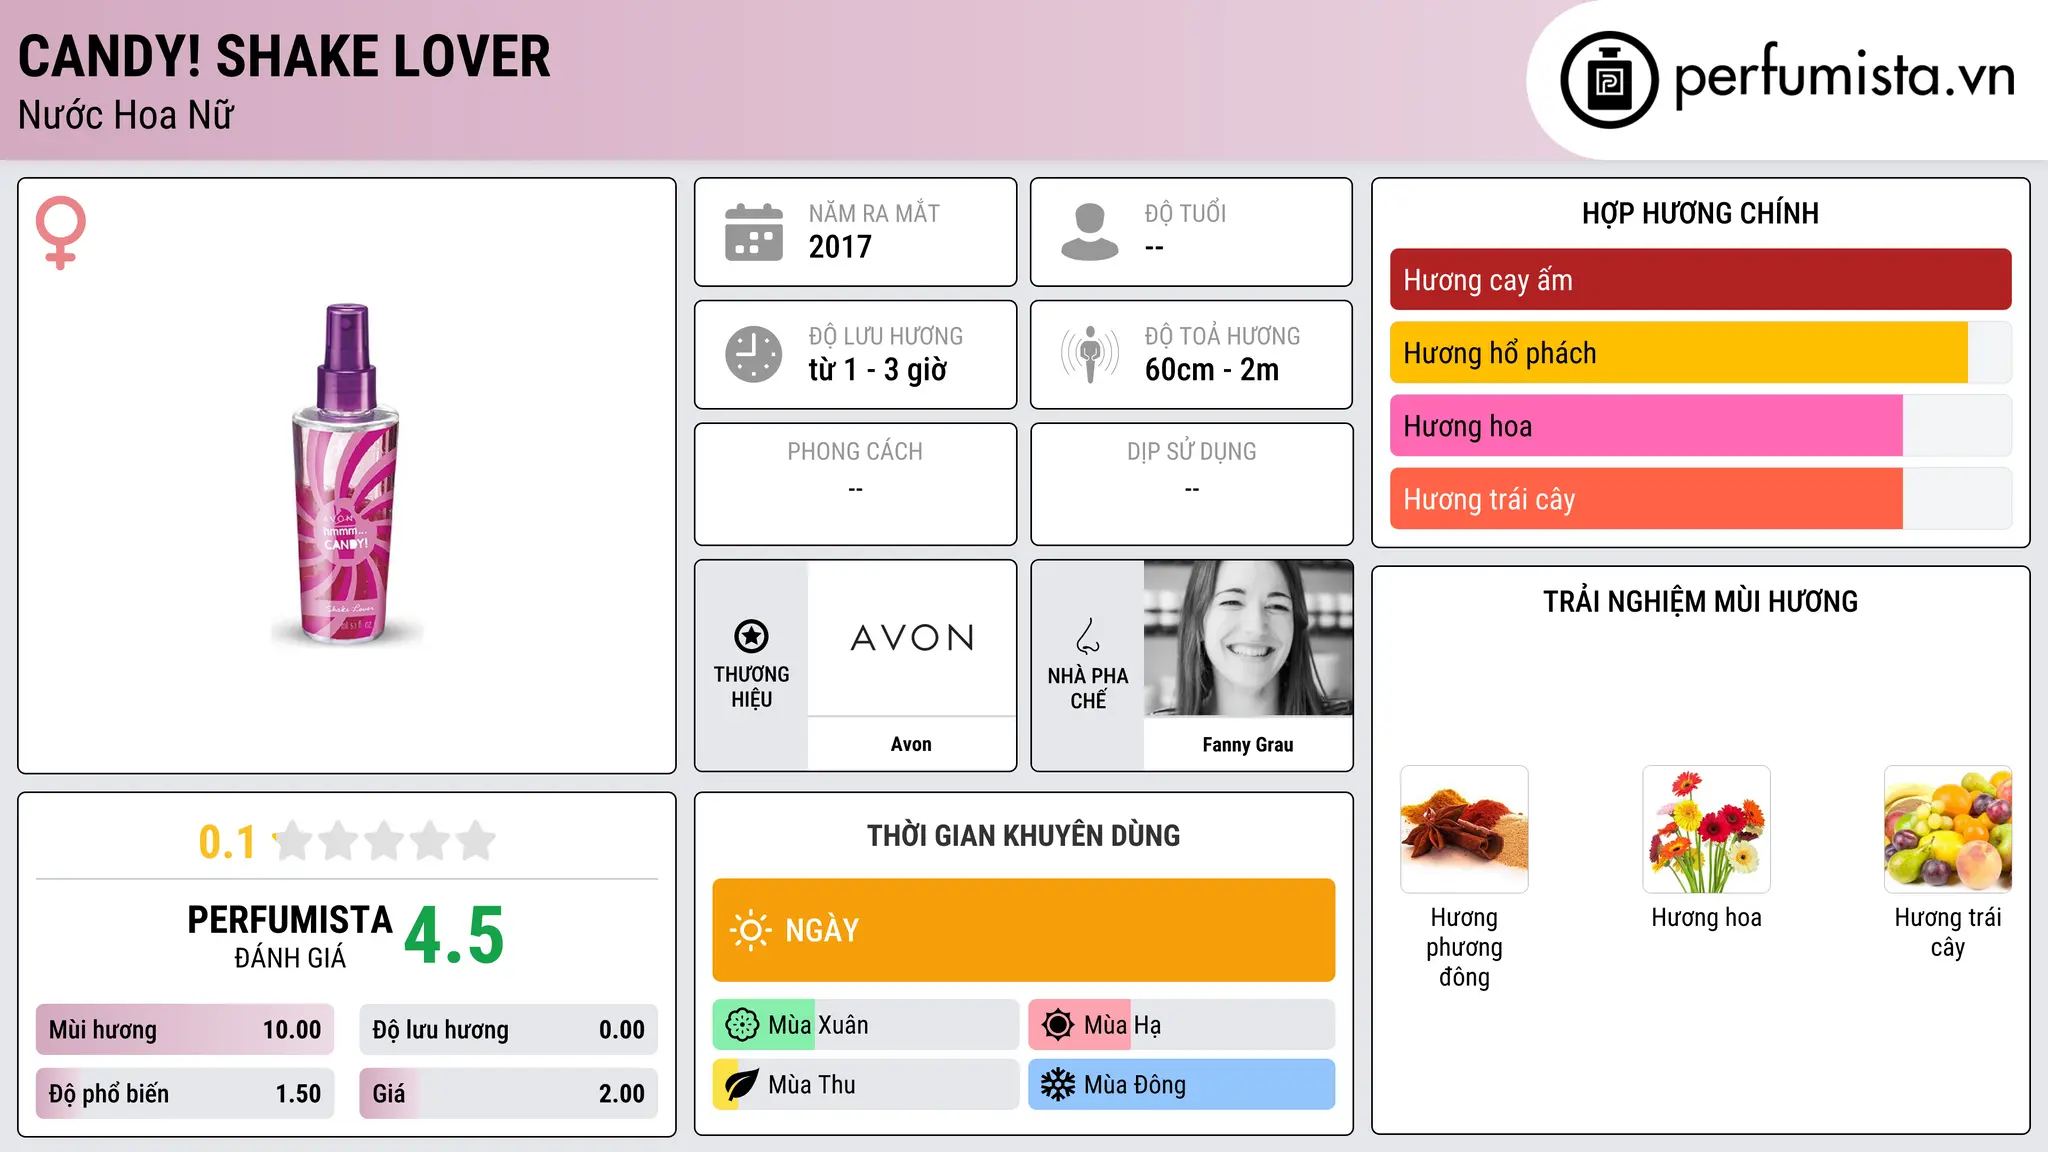Click the '0.00' longevity score value

tap(622, 1030)
